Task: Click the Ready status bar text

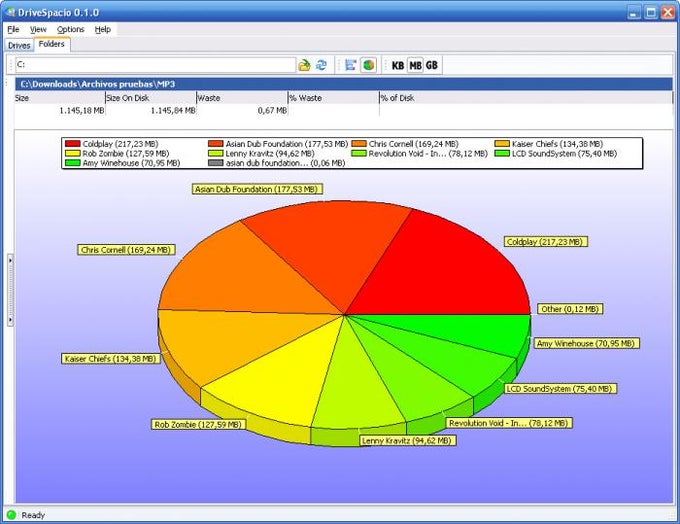Action: coord(33,515)
